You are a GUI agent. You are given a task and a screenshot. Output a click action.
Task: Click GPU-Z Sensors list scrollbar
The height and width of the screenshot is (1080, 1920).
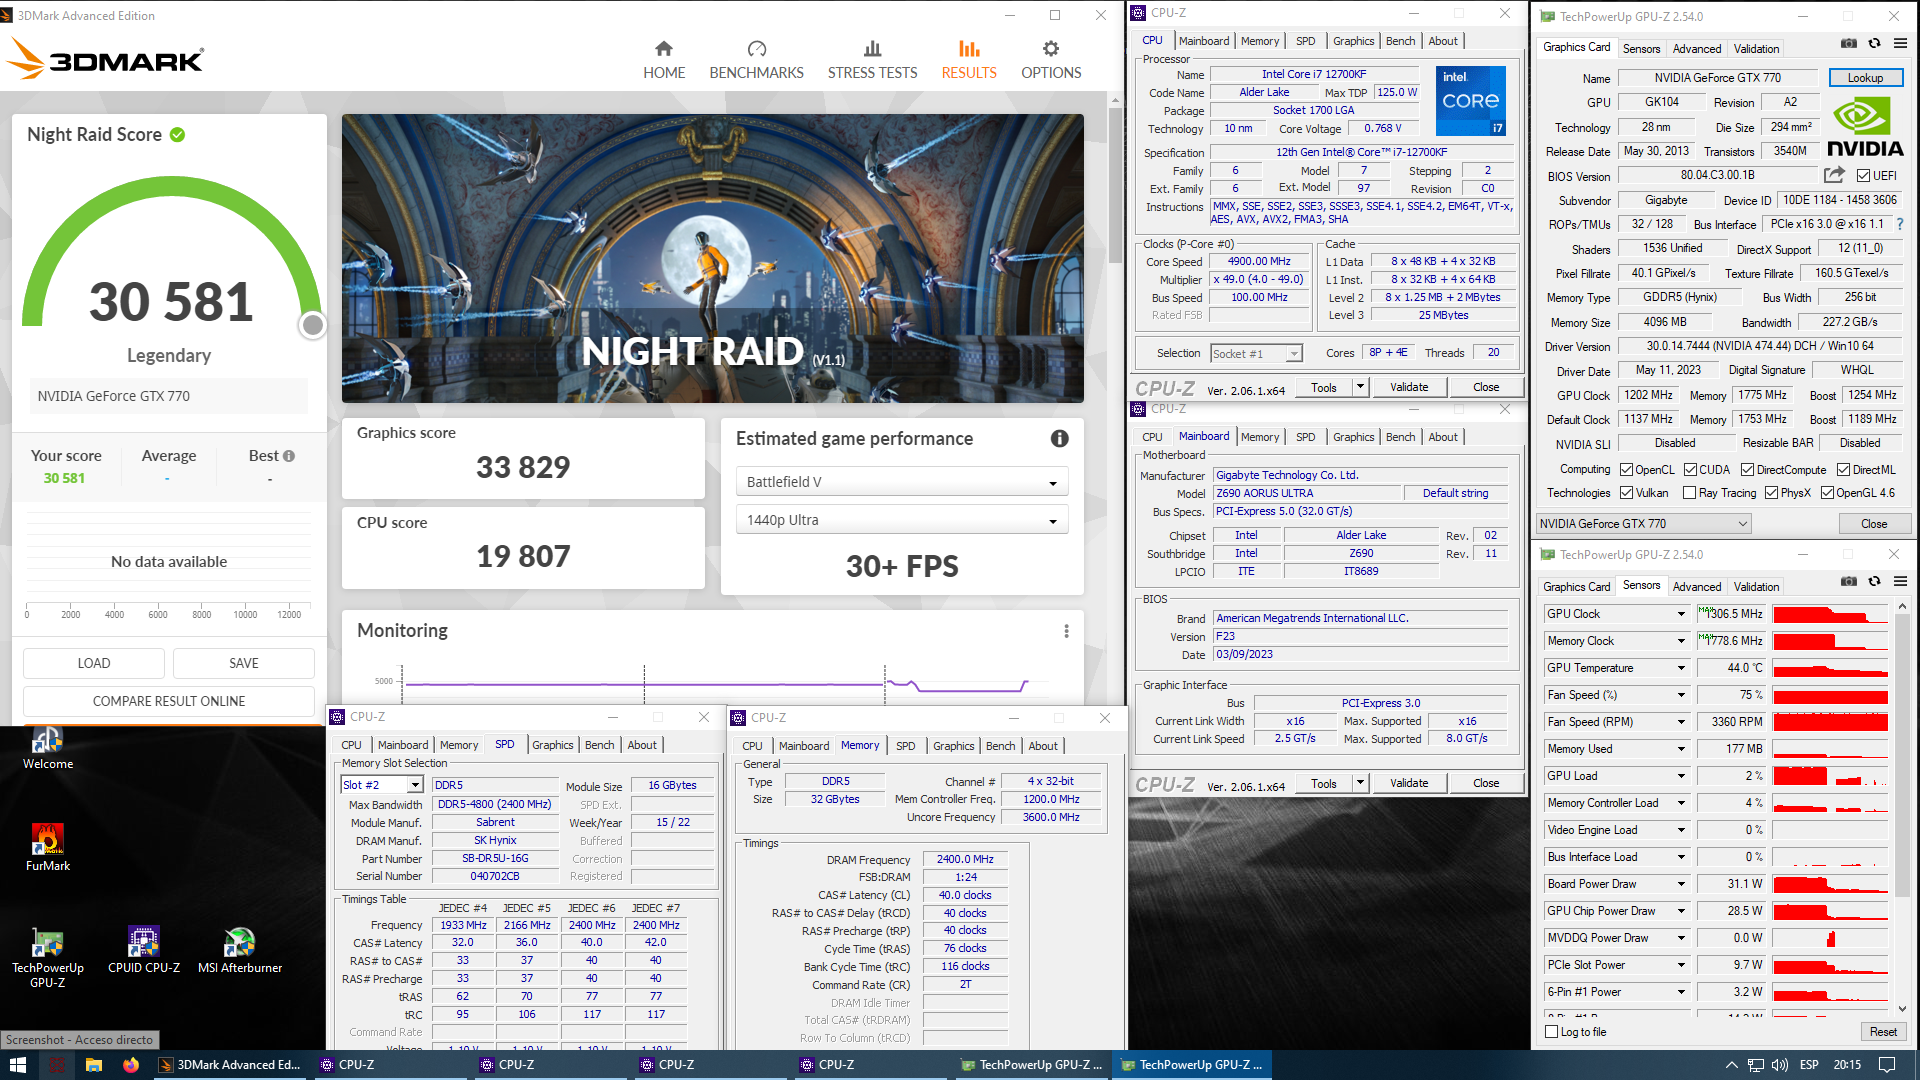[x=1902, y=755]
